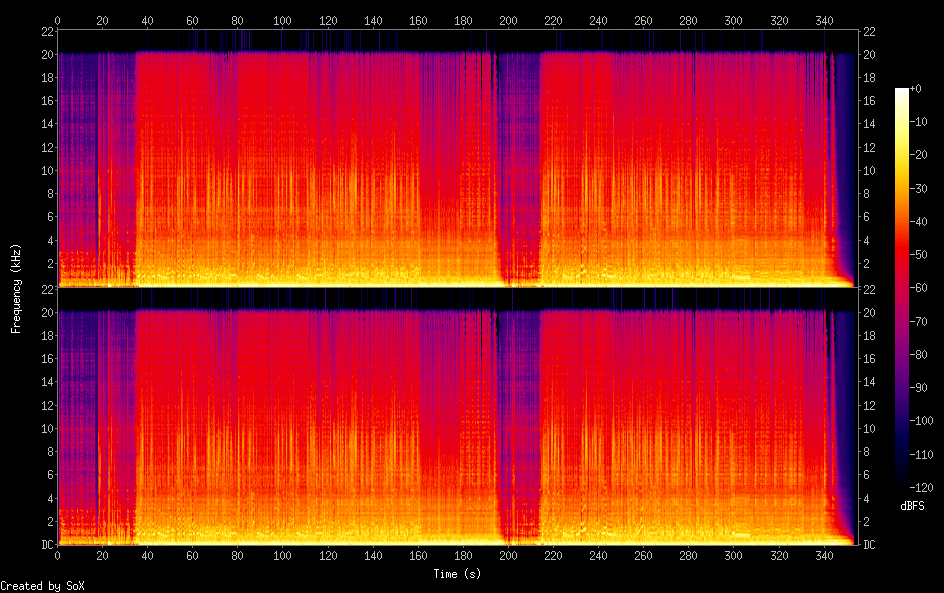
Task: Click "80" on the bottom time axis
Action: pyautogui.click(x=237, y=556)
